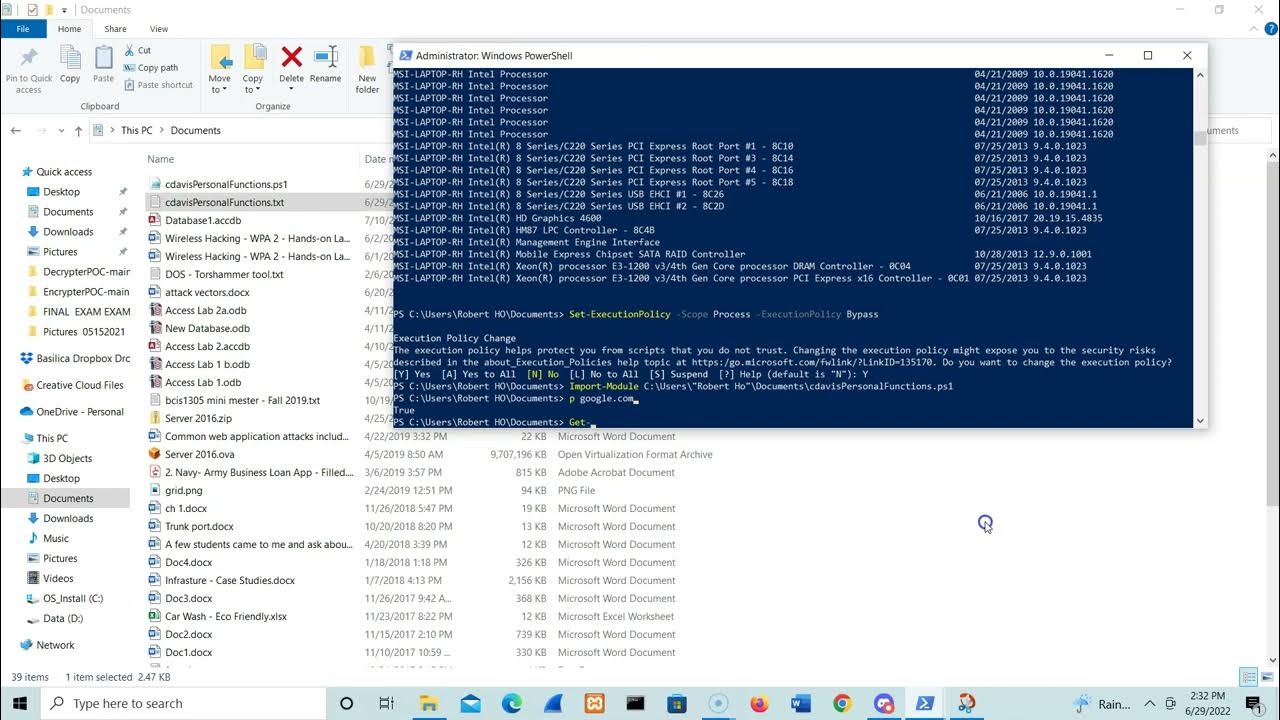Create a New folder from the ribbon
Viewport: 1280px width, 720px height.
click(x=367, y=68)
